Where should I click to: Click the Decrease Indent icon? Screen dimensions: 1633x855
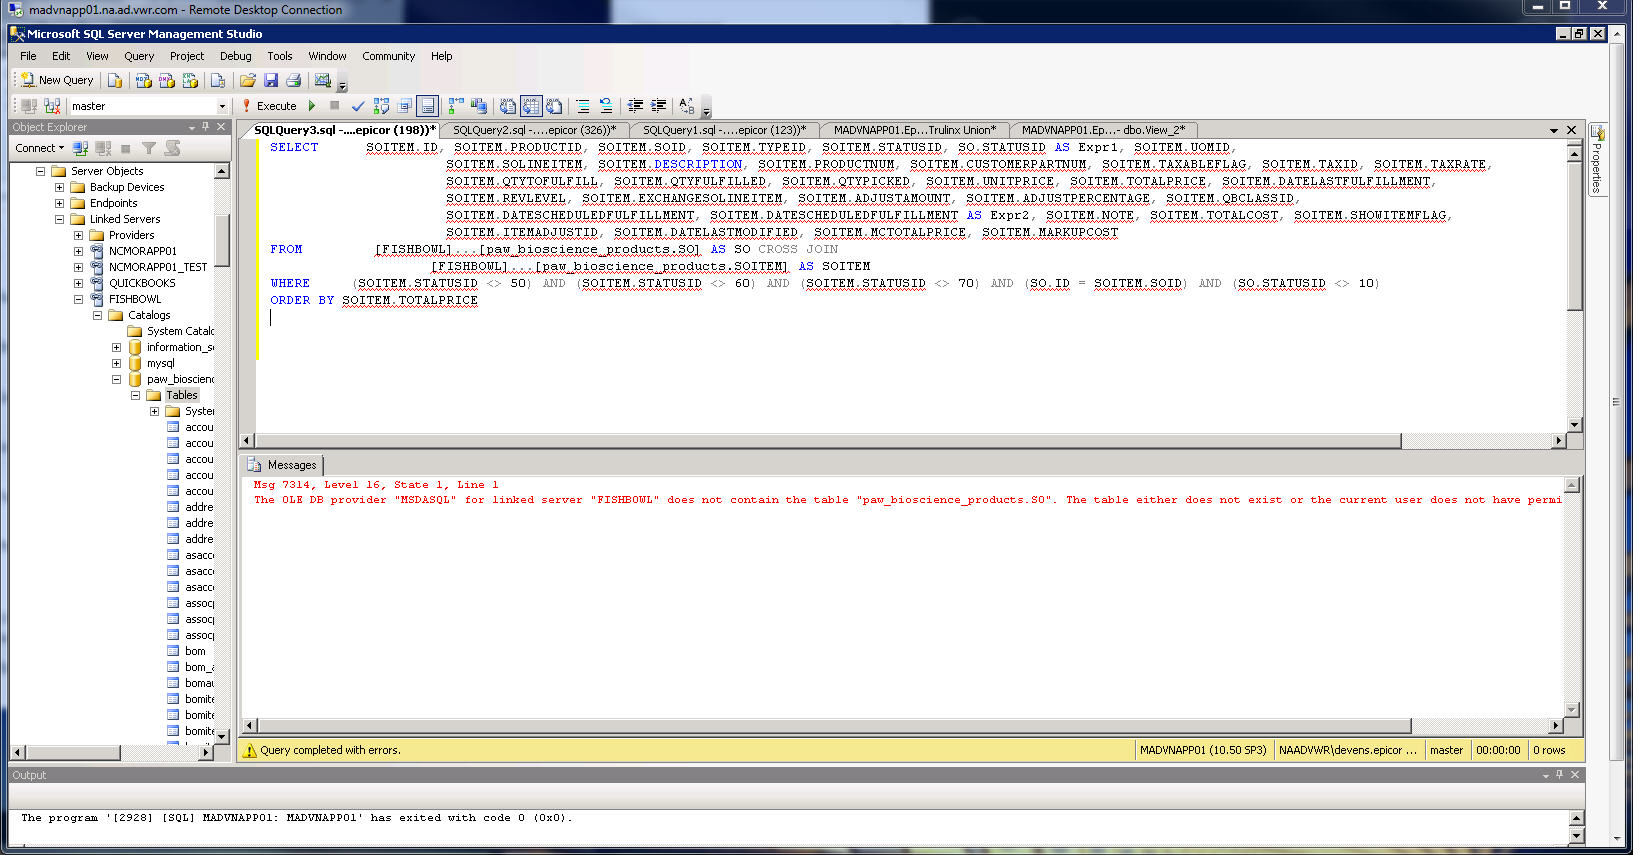[635, 106]
